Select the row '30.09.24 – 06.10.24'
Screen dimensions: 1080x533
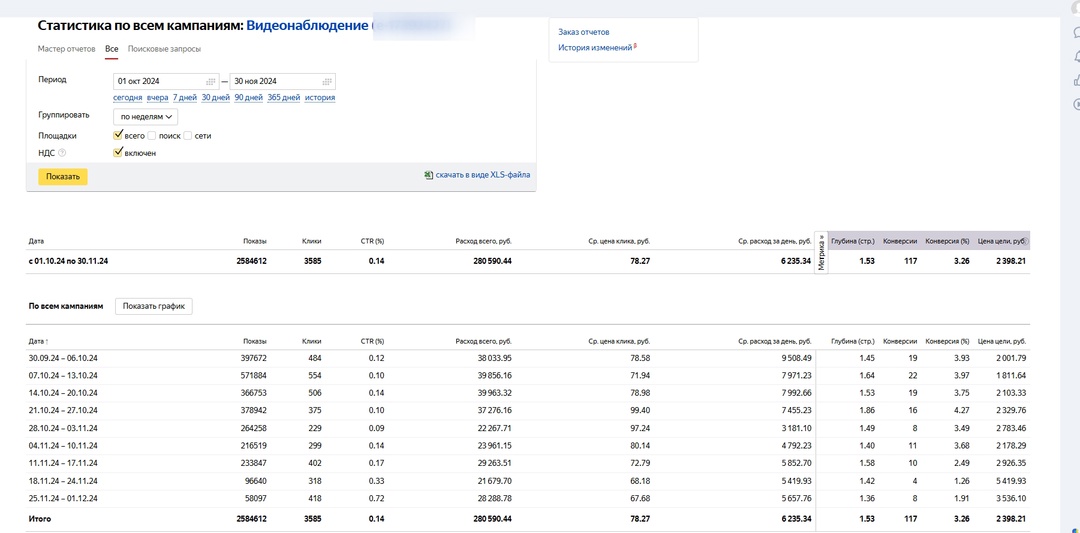click(528, 359)
